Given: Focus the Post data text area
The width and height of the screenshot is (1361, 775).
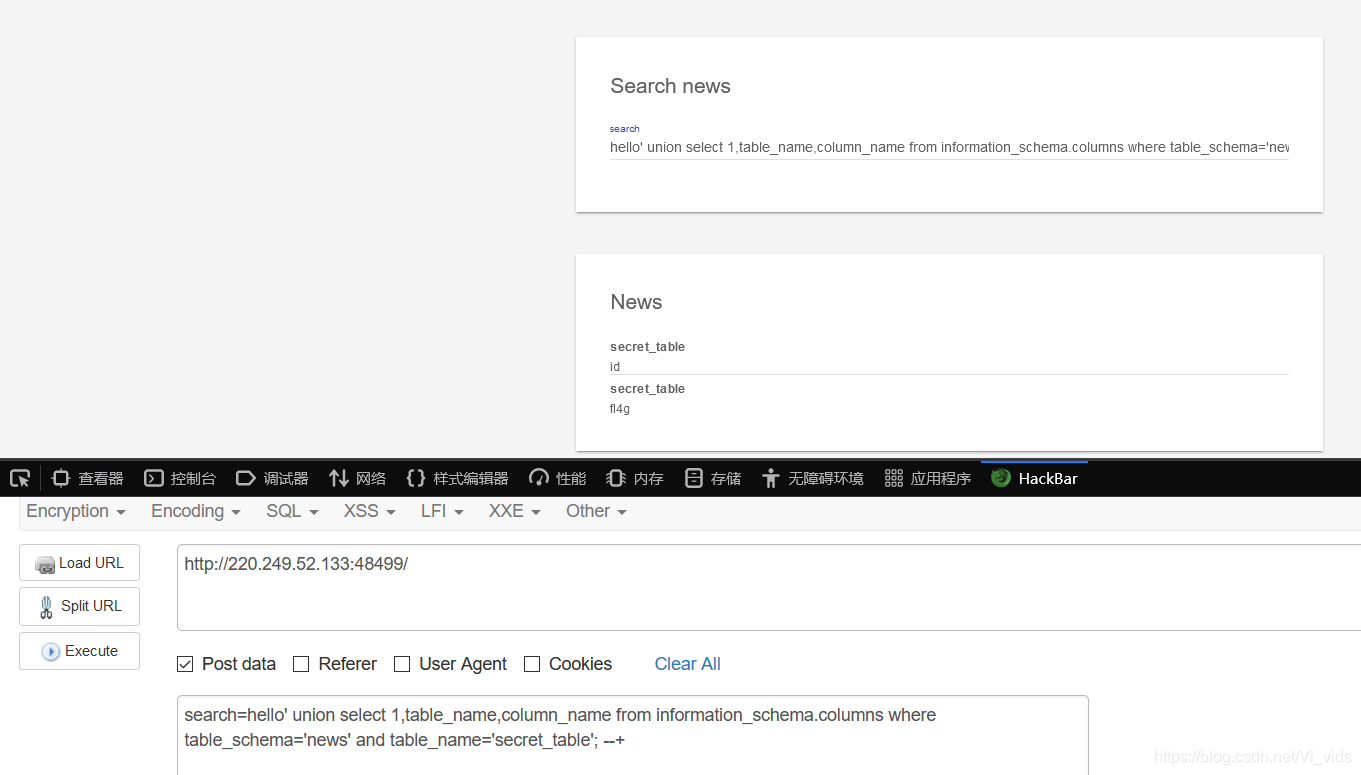Looking at the screenshot, I should [x=632, y=735].
